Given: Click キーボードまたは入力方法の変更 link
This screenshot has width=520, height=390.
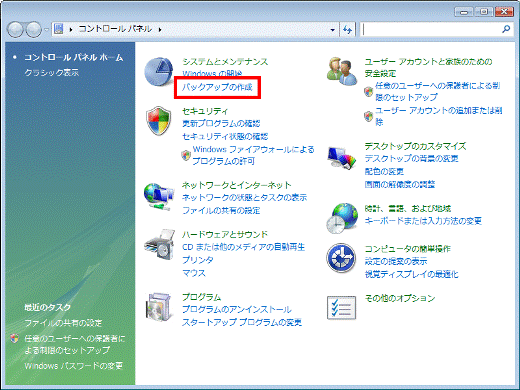Looking at the screenshot, I should 423,221.
